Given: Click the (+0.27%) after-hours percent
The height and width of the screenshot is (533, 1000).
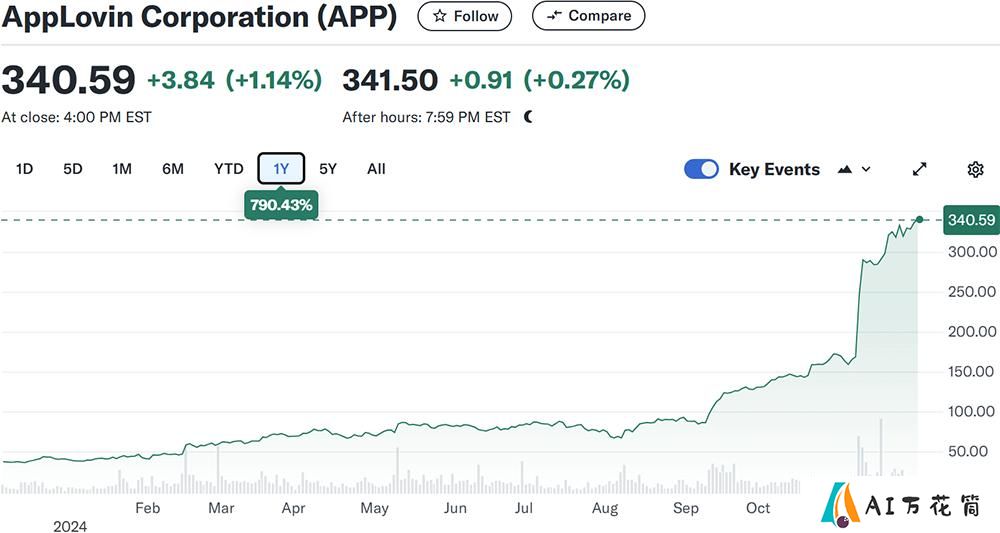Looking at the screenshot, I should pos(577,80).
